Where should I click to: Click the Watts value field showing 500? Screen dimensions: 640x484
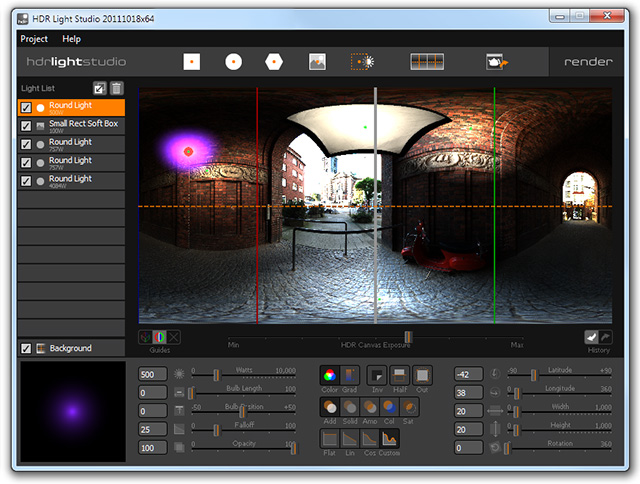click(152, 374)
